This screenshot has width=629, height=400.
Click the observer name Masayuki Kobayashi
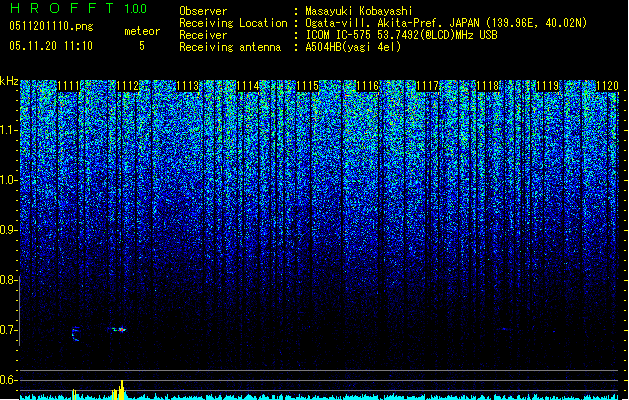[x=359, y=11]
